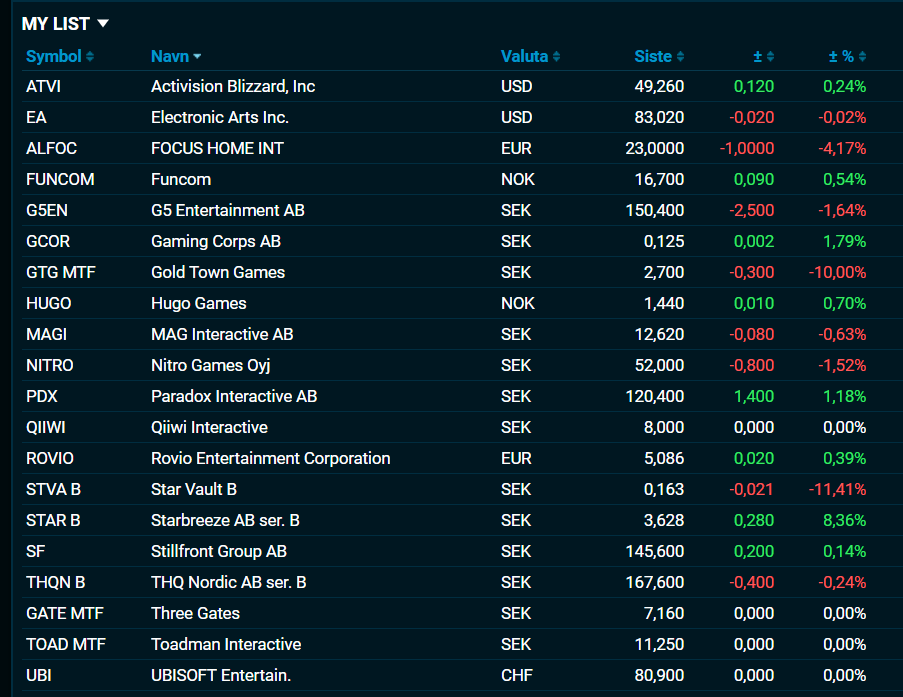Click the STVA B symbol

(53, 490)
